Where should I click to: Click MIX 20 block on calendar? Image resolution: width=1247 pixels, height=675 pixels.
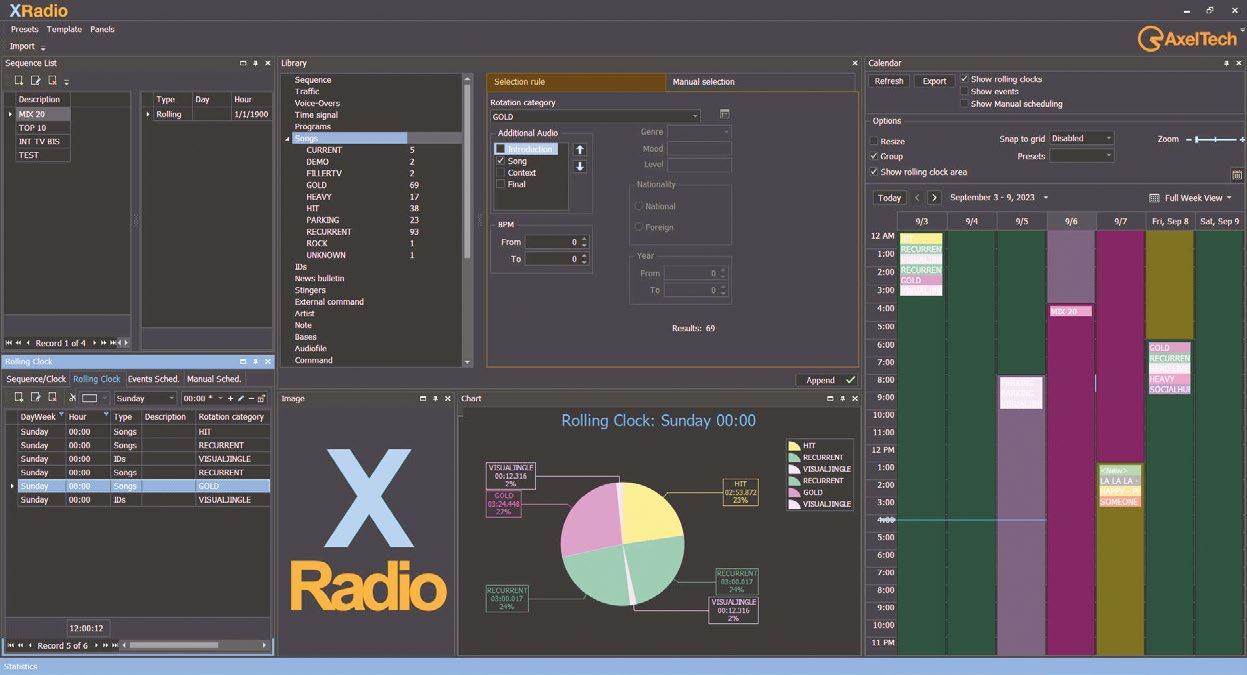[x=1070, y=311]
